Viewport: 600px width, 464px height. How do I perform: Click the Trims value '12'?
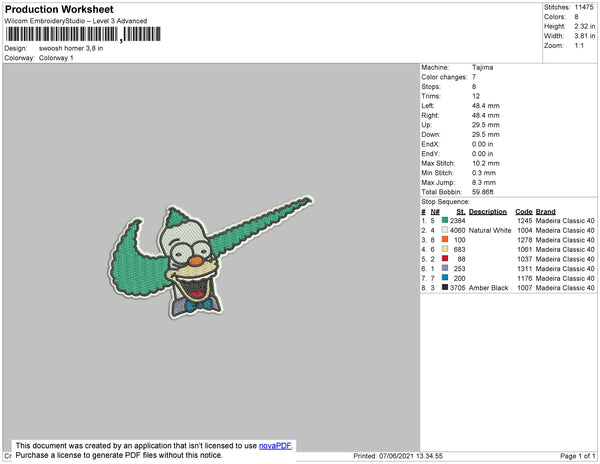(476, 96)
